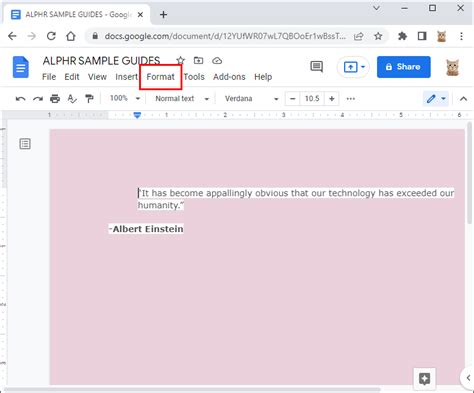Open the Insert menu
474x393 pixels.
126,77
